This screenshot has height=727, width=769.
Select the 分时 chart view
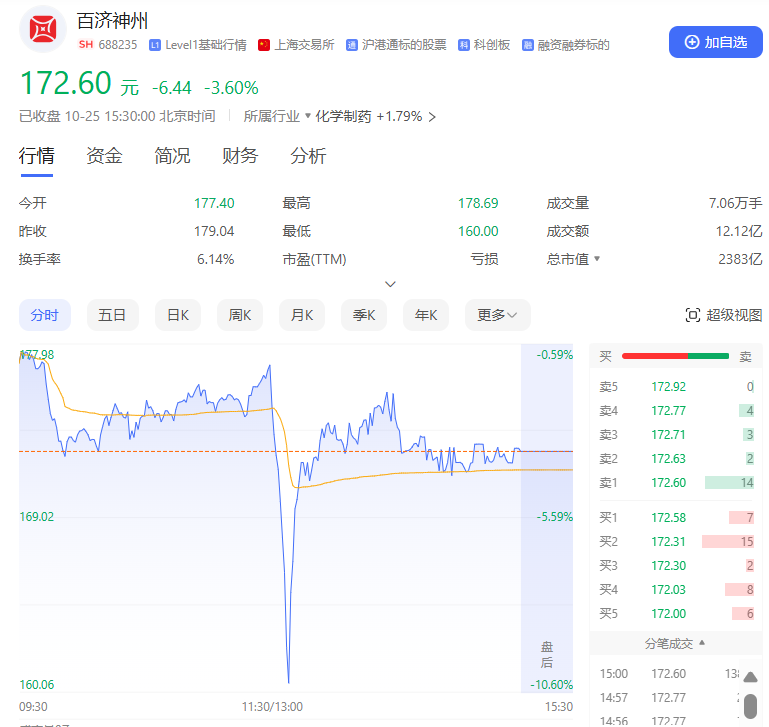pyautogui.click(x=45, y=315)
